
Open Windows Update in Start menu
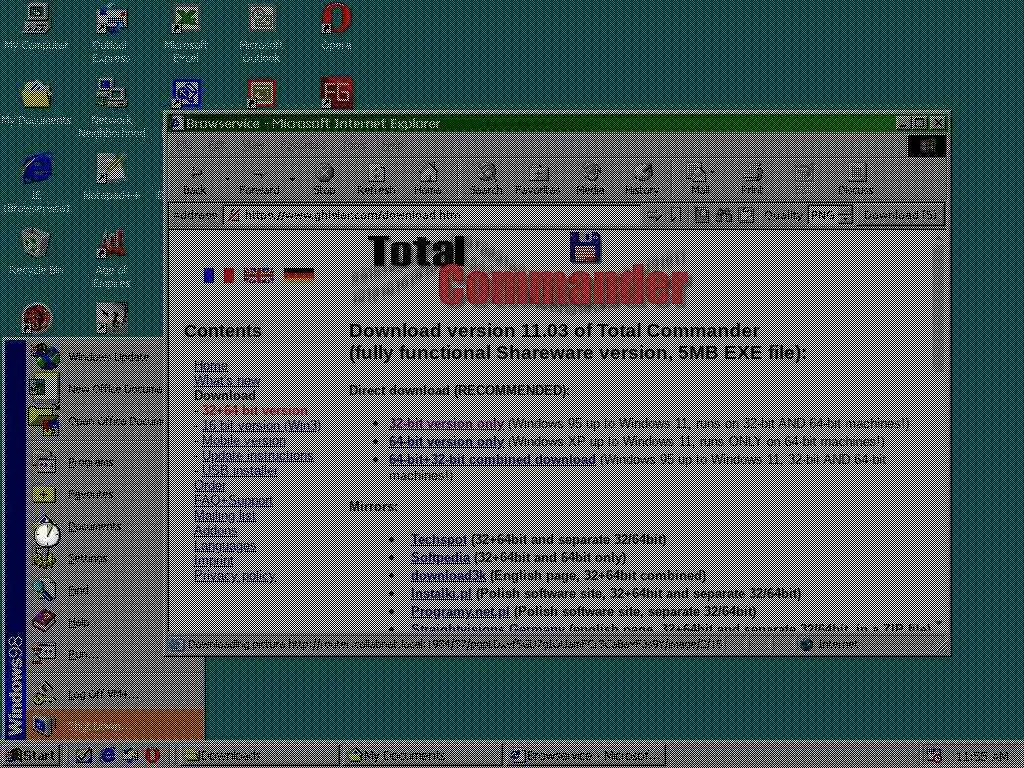(x=95, y=357)
